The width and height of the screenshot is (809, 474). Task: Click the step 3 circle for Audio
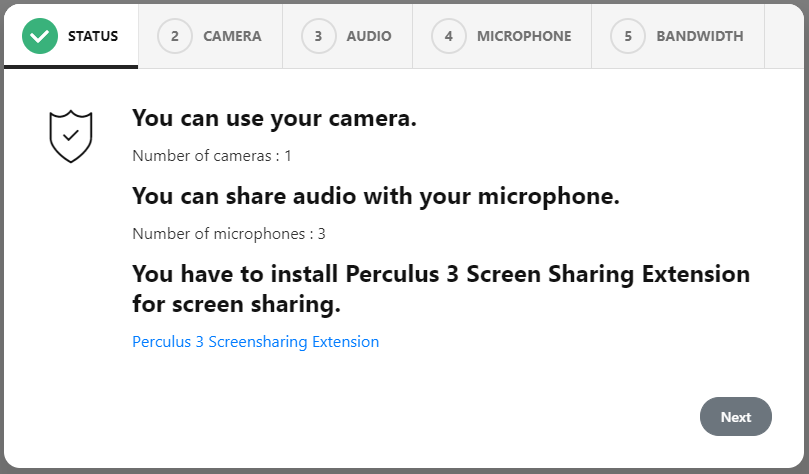coord(318,36)
